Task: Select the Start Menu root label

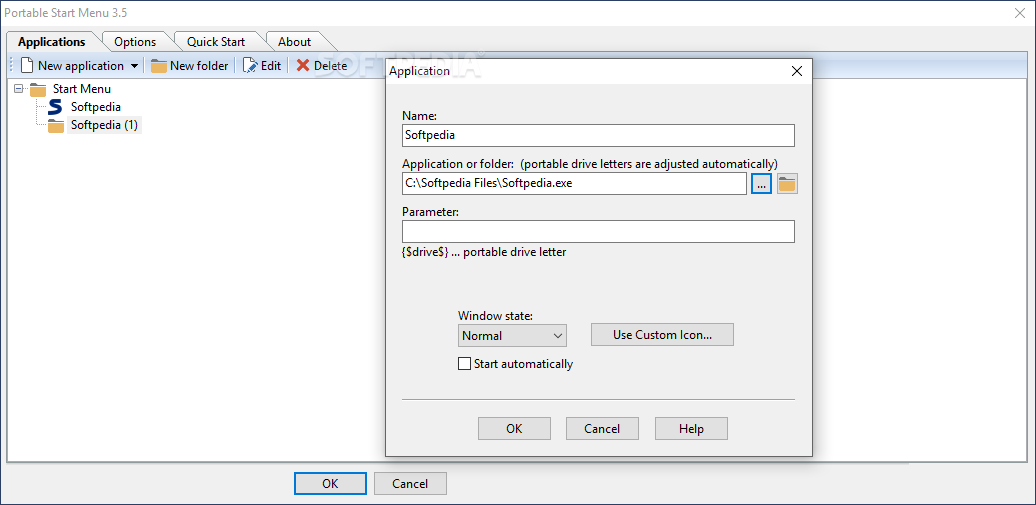Action: point(82,89)
